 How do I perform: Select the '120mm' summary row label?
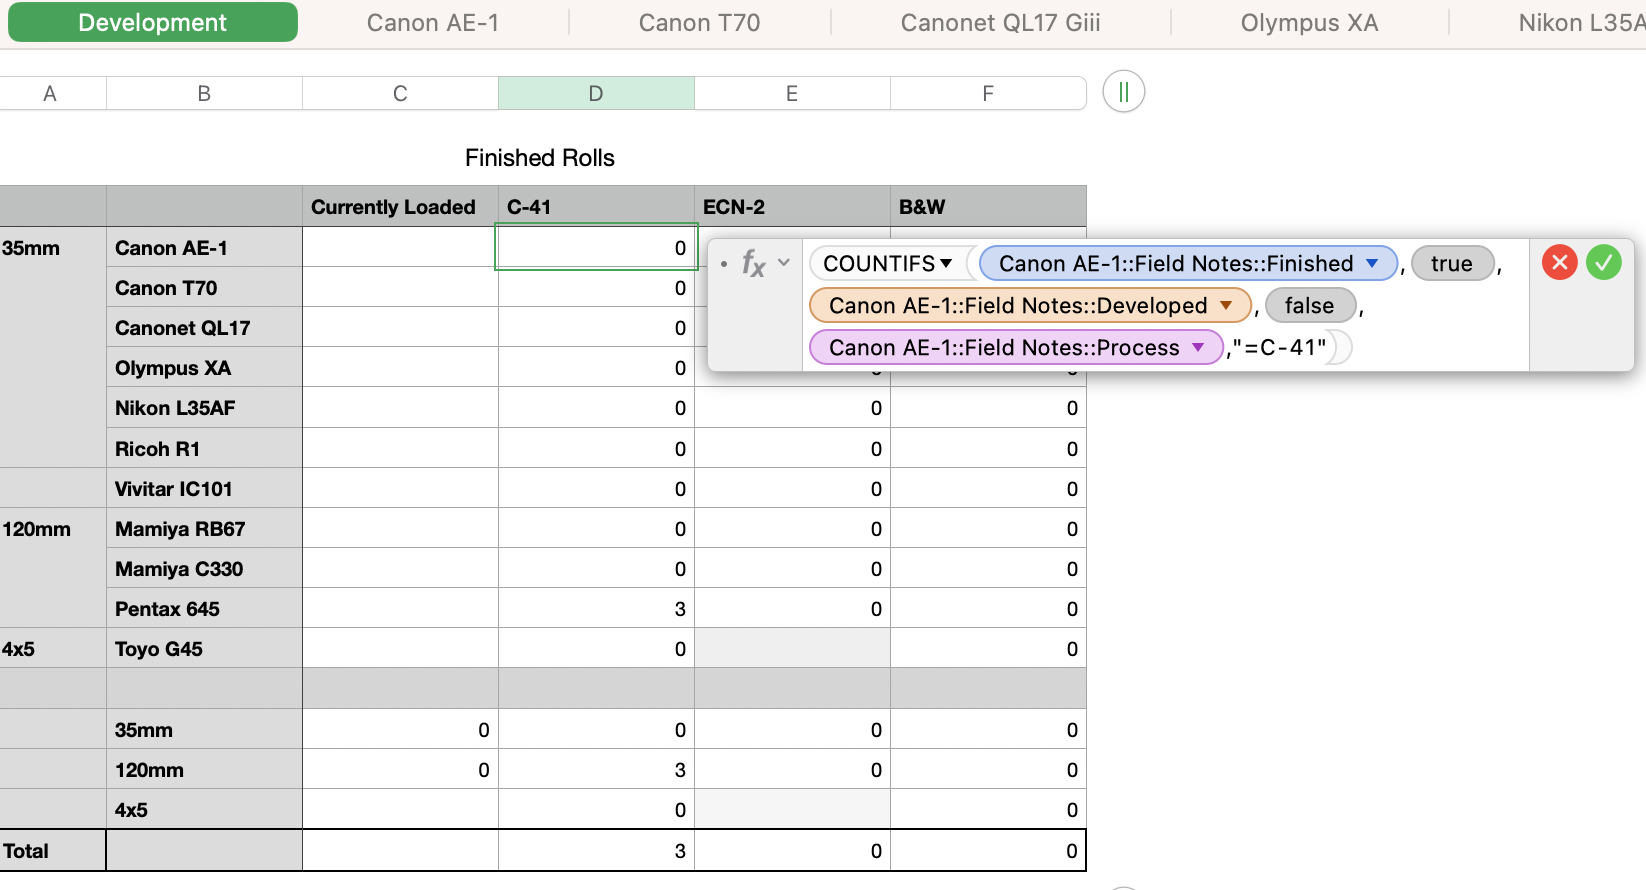[204, 769]
